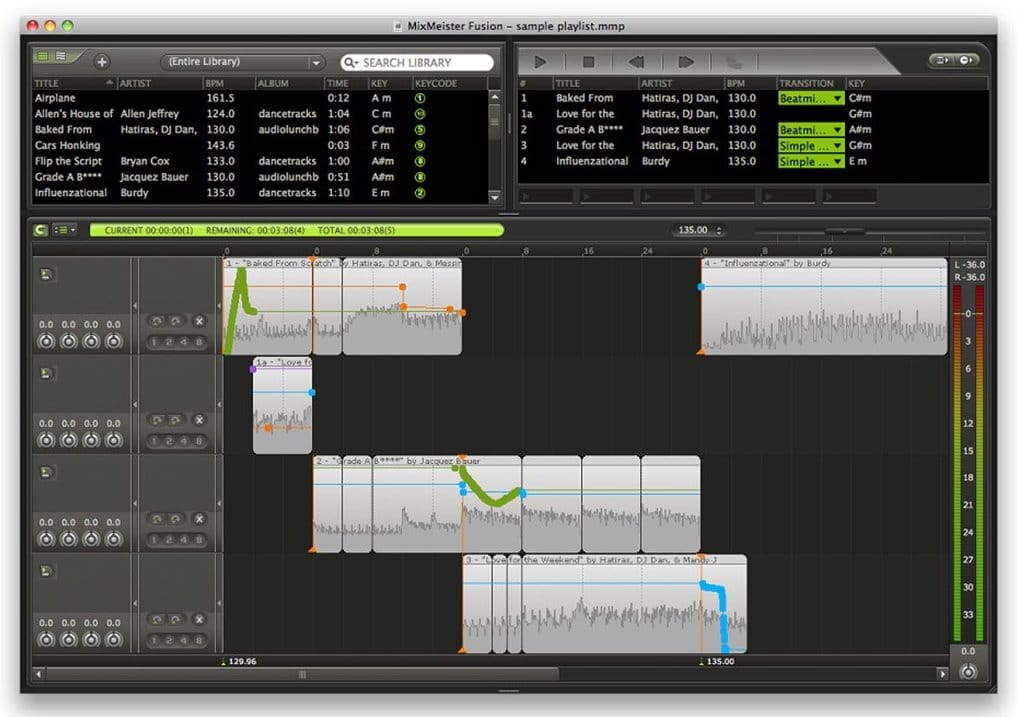Select Flip the Script in the library
This screenshot has height=717, width=1017.
68,161
